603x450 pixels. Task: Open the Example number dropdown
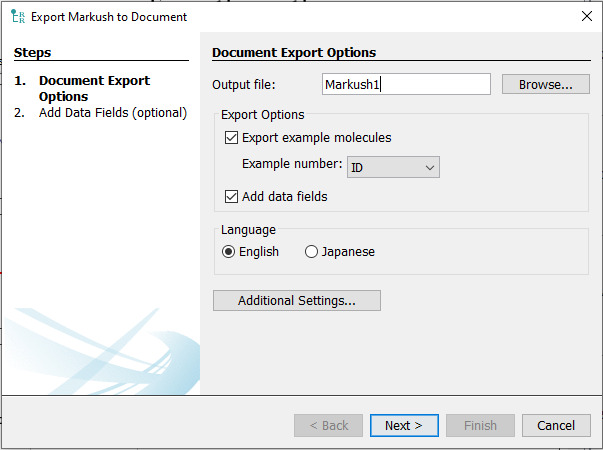[x=393, y=168]
